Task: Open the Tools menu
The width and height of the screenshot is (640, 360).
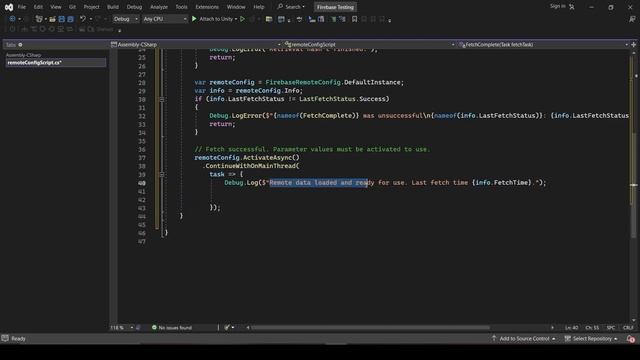Action: (182, 7)
